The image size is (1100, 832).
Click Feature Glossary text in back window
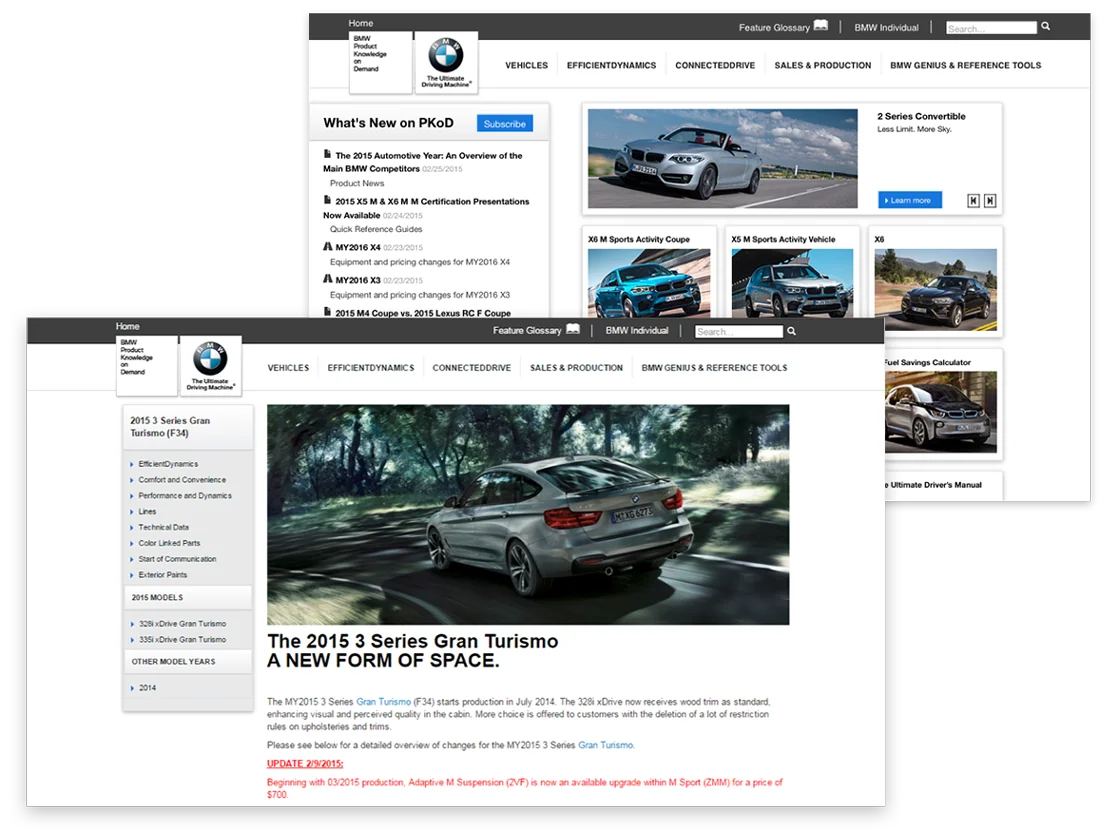[x=774, y=27]
